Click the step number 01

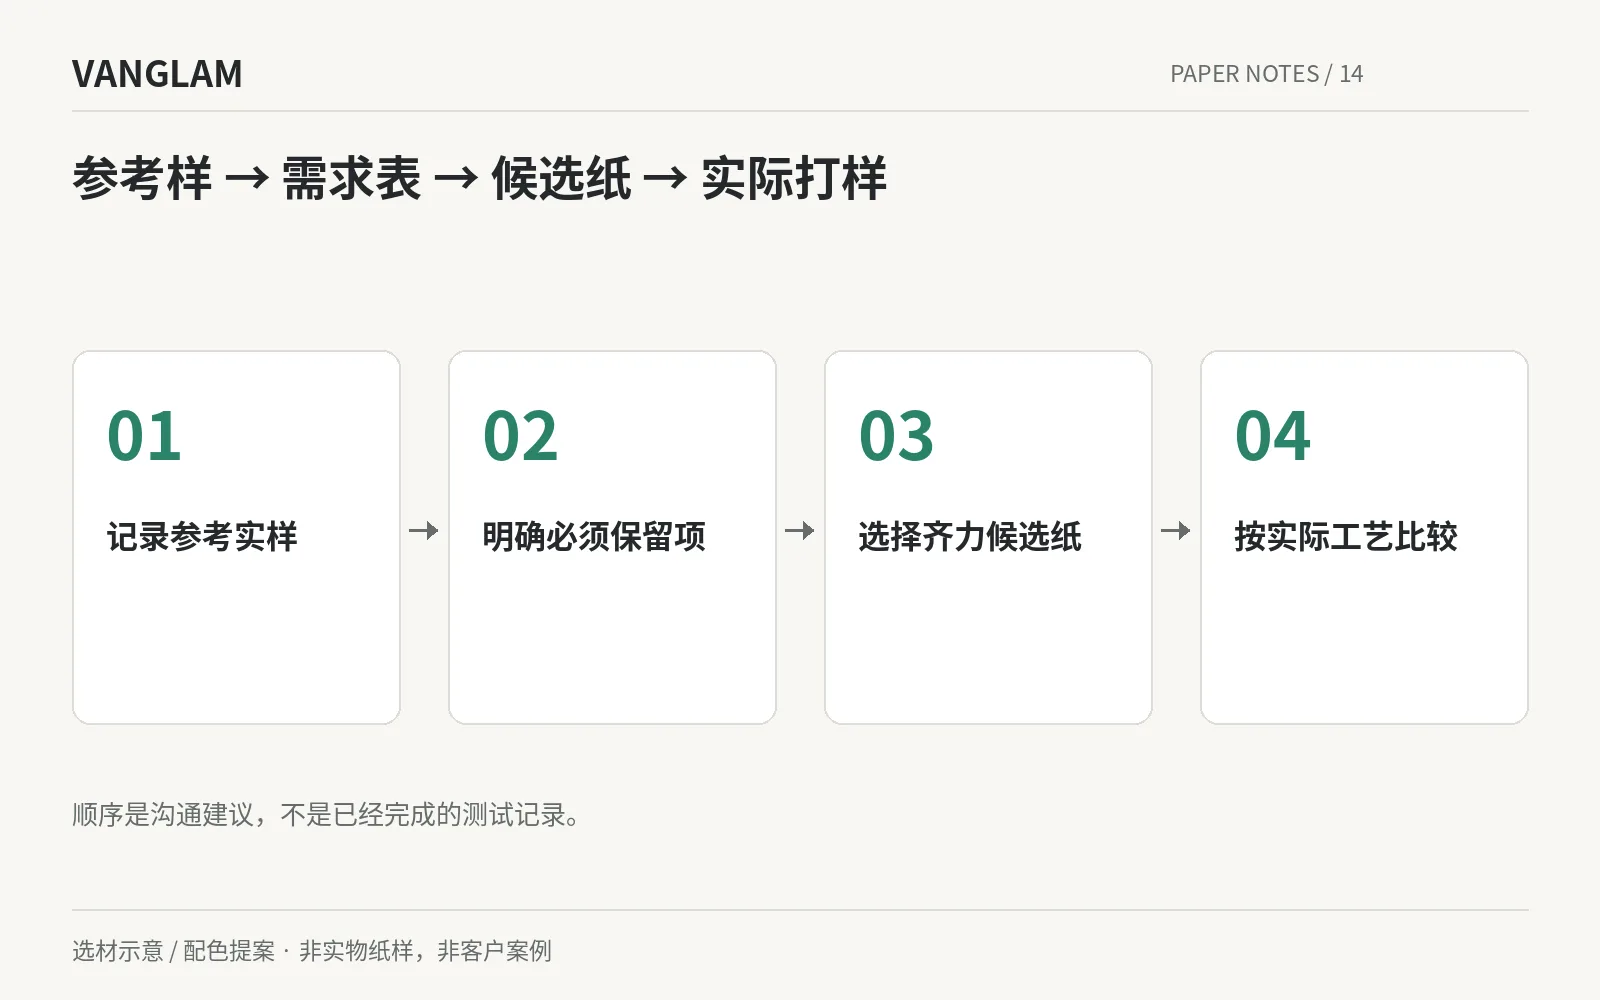click(144, 436)
